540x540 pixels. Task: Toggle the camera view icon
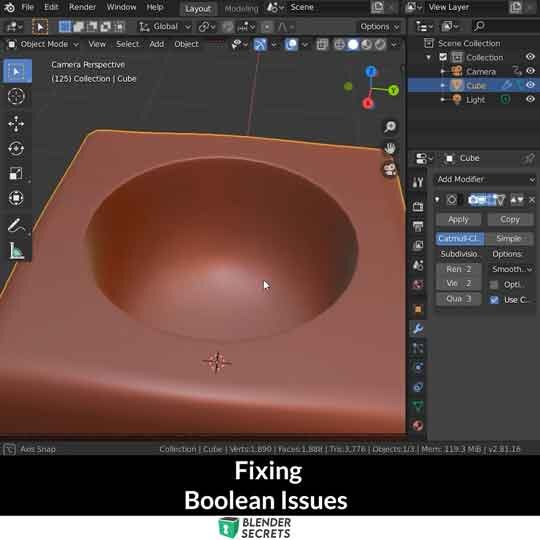(x=390, y=169)
